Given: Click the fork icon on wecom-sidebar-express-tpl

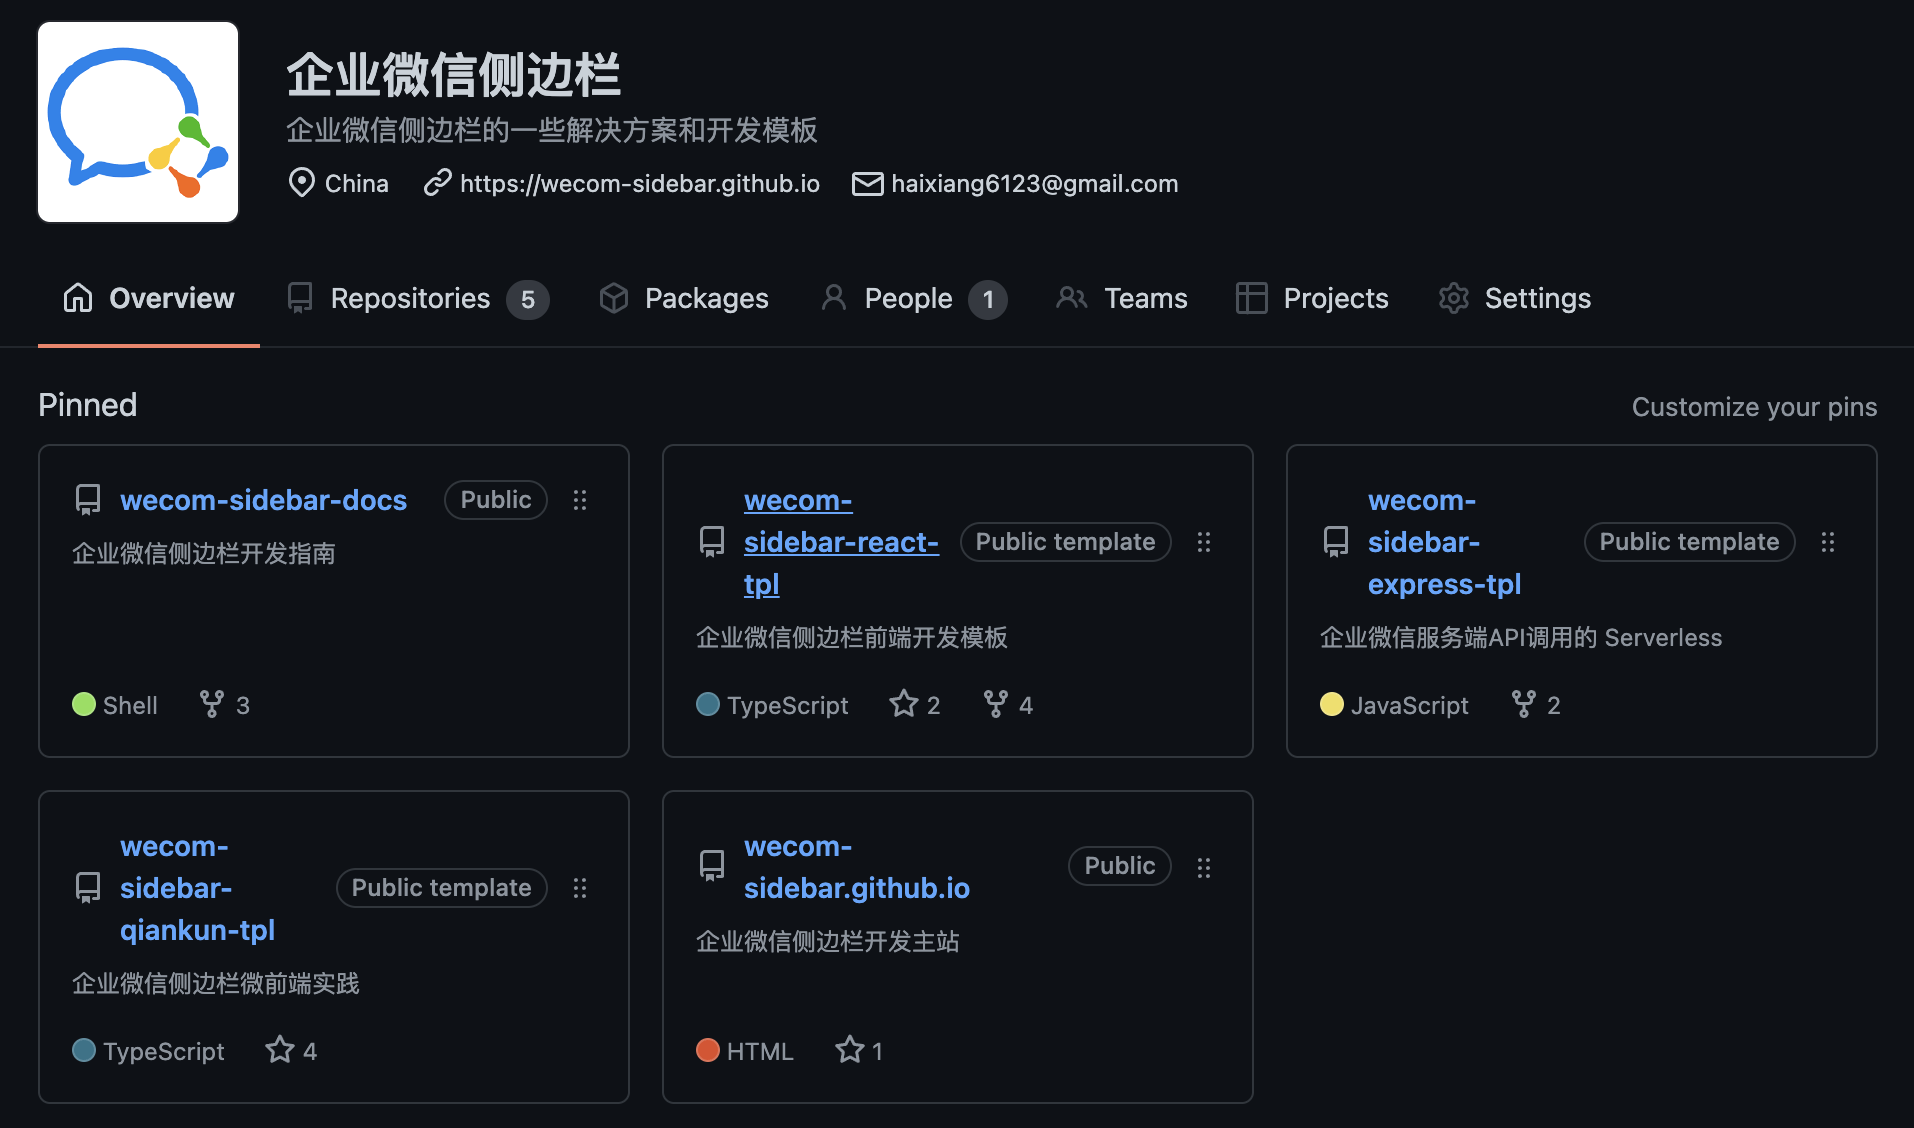Looking at the screenshot, I should tap(1523, 704).
